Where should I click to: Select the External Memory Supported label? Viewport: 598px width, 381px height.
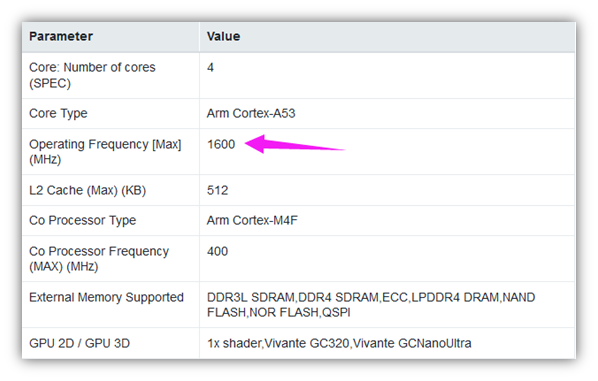106,297
